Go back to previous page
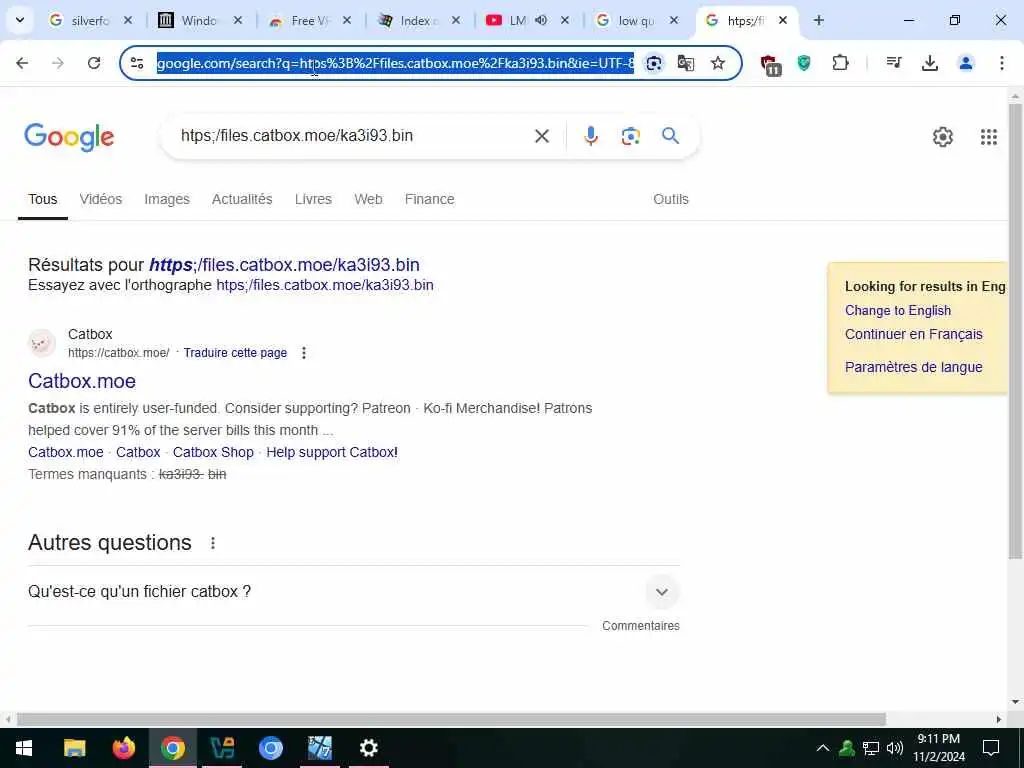The image size is (1024, 768). [22, 63]
